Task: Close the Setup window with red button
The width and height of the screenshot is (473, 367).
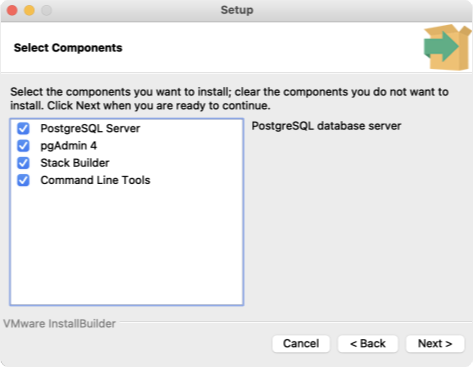Action: pyautogui.click(x=12, y=10)
